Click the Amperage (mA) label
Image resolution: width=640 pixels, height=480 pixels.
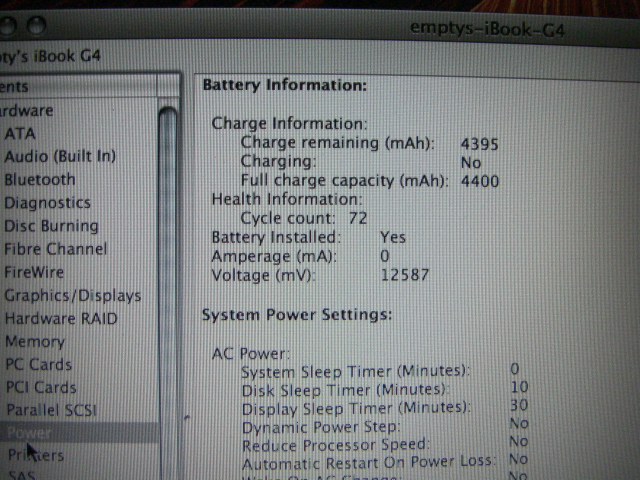(x=274, y=256)
